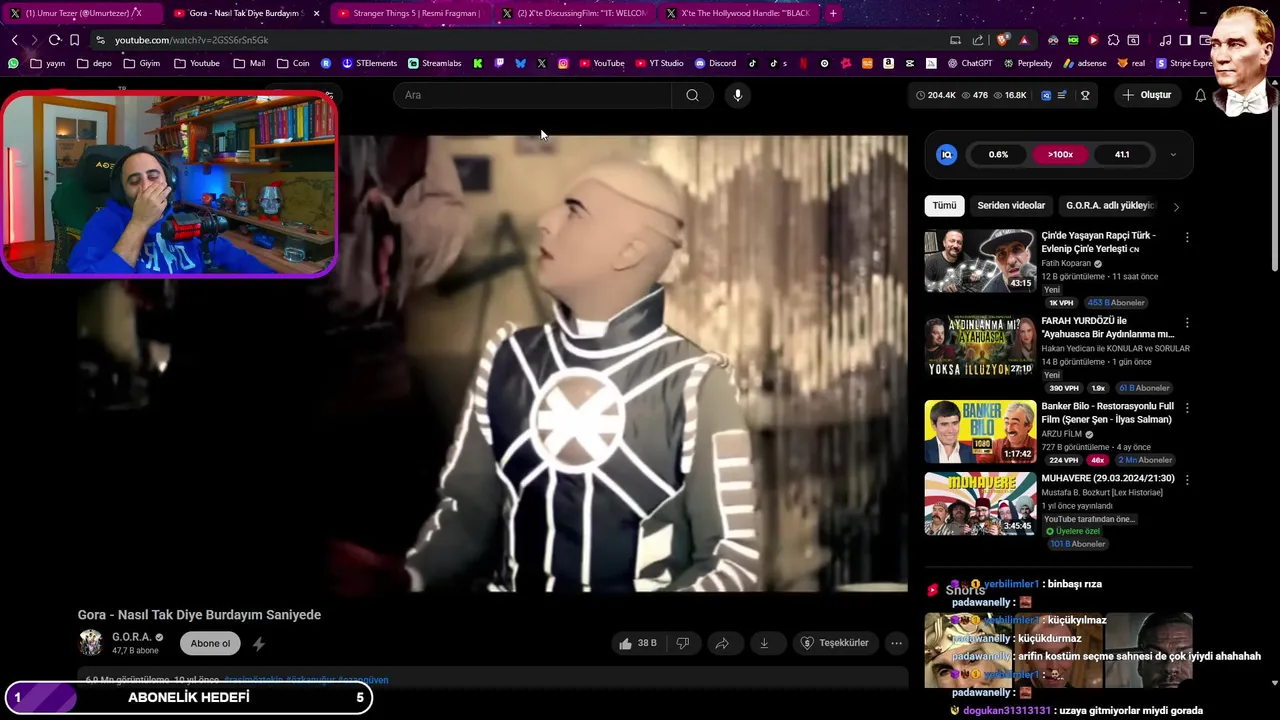Go back with the browser back arrow
Screen dimensions: 1280x720
[14, 40]
